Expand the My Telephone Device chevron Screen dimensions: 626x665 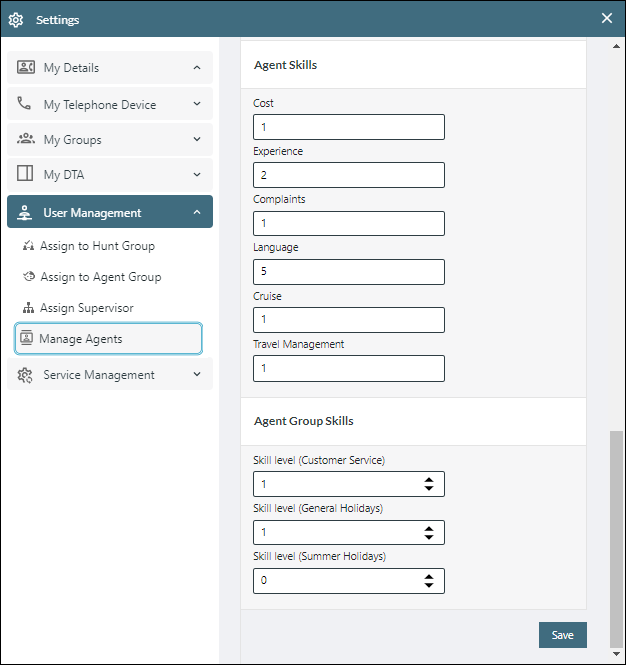196,104
